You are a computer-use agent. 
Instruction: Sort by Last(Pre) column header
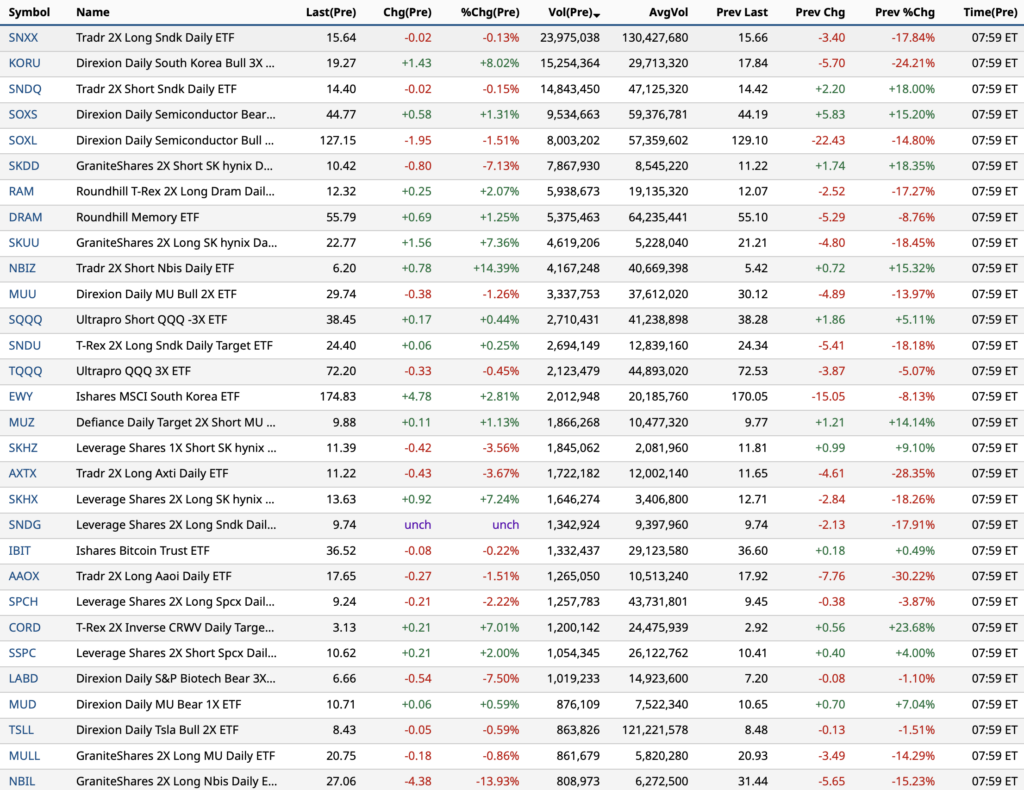point(331,12)
